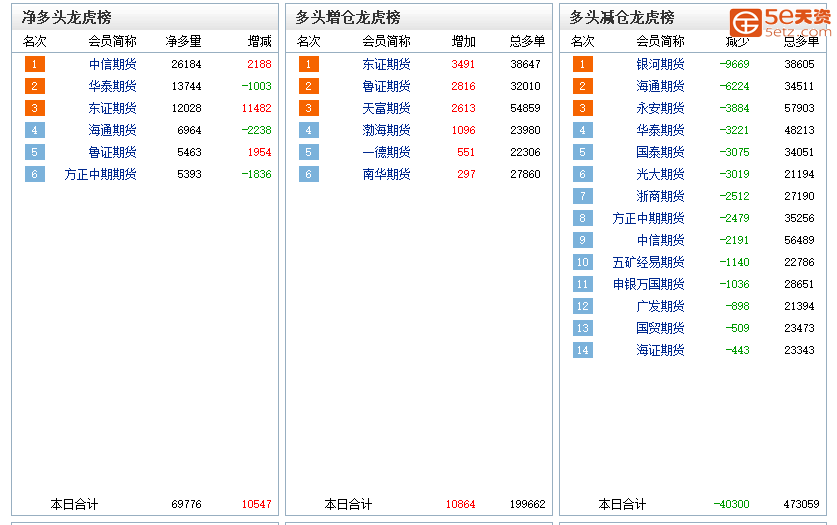Click rank 6 badge beside 南华期货
The image size is (837, 525).
[309, 174]
